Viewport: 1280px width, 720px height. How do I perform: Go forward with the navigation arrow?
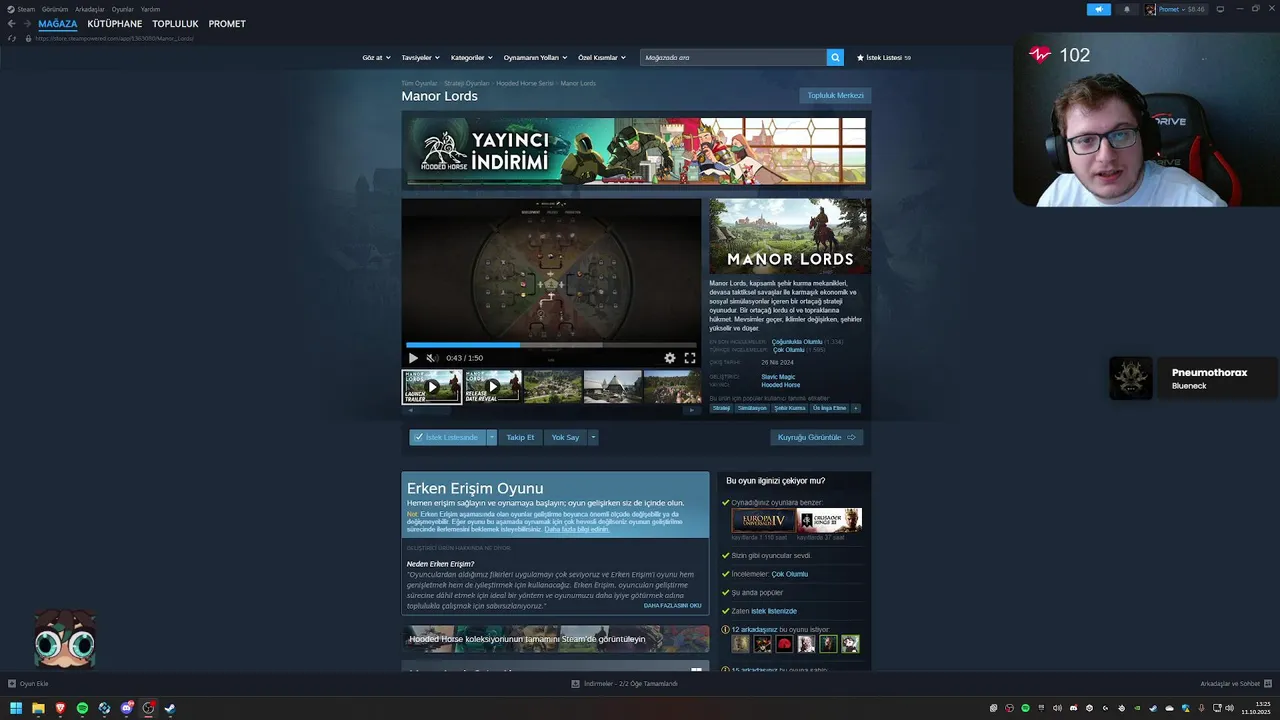(26, 24)
